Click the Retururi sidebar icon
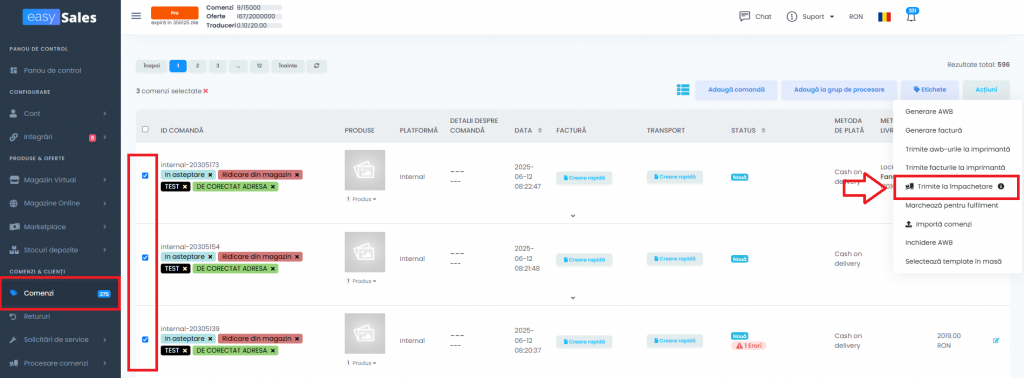This screenshot has height=378, width=1024. [x=14, y=317]
